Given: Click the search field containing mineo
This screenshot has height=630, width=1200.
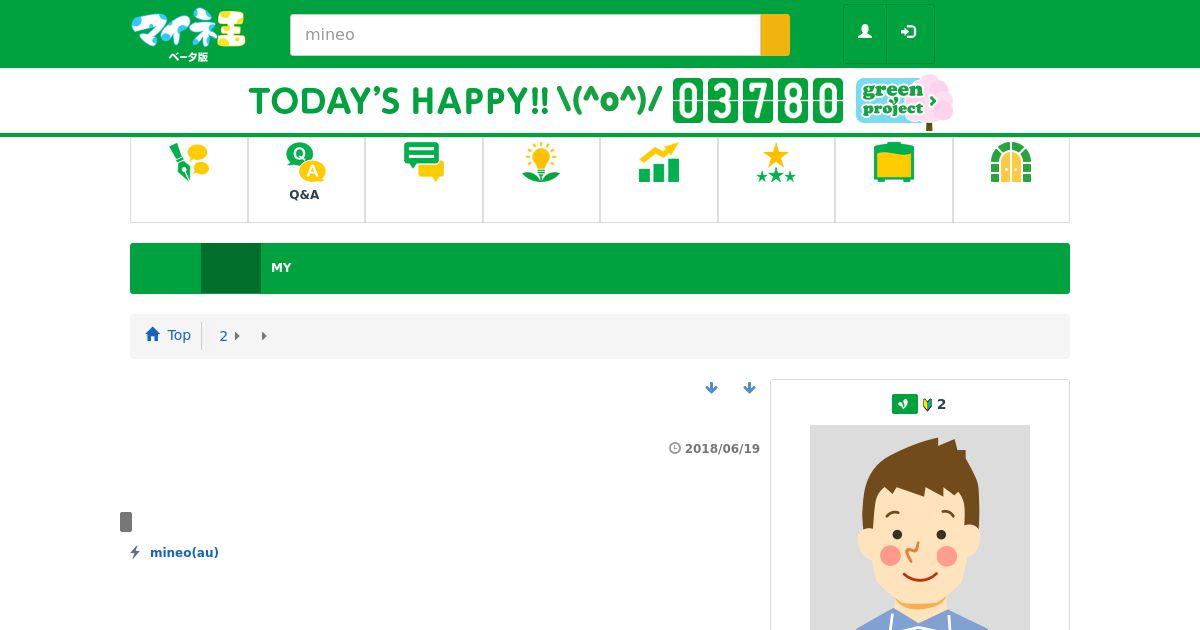Looking at the screenshot, I should tap(525, 35).
